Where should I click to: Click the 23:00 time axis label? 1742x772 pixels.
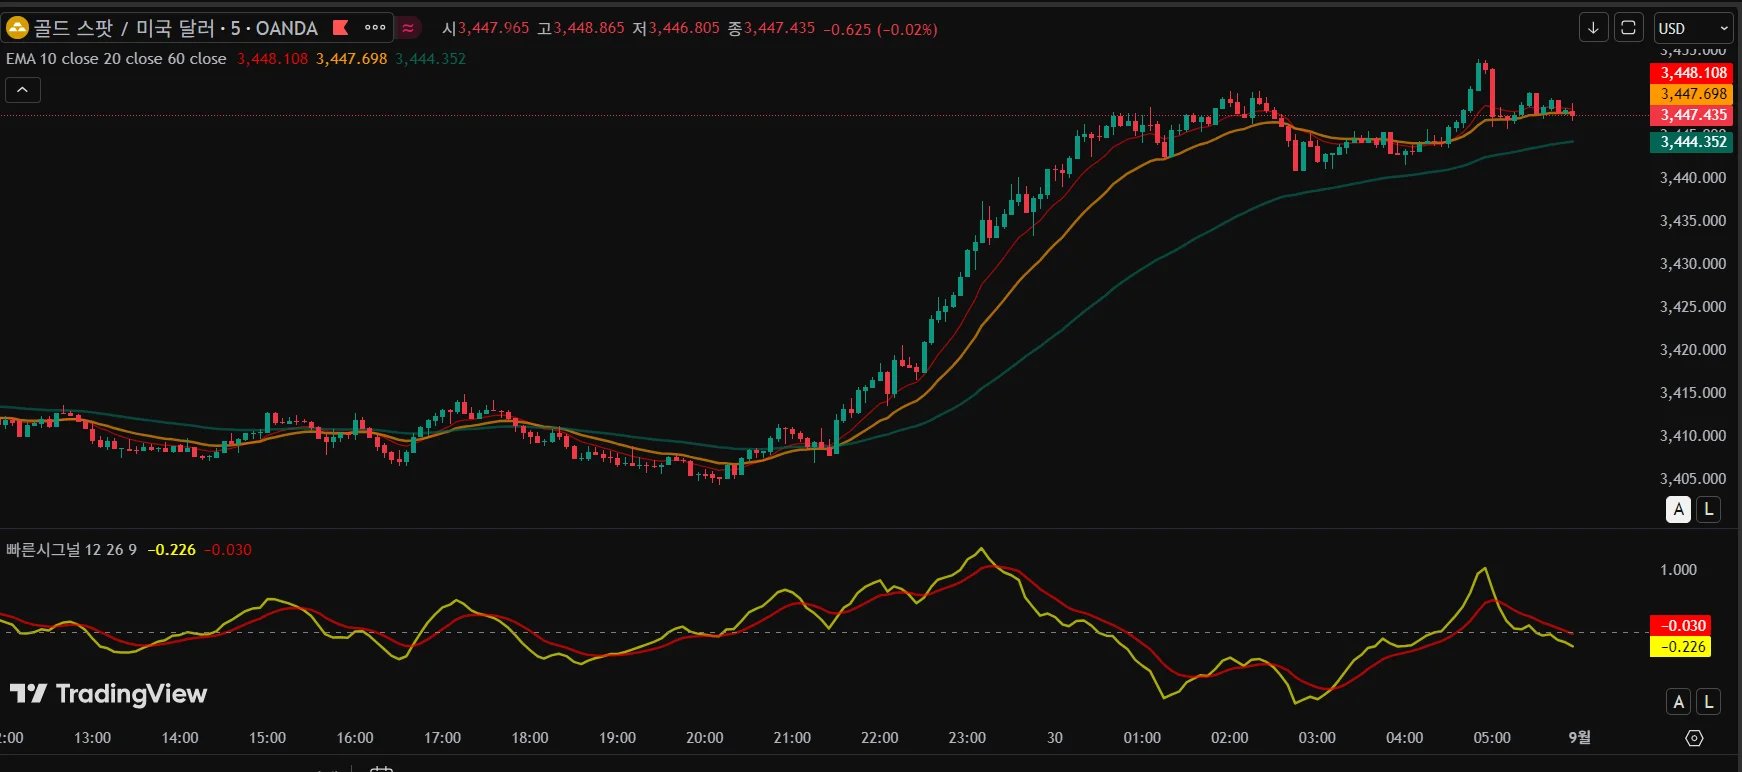tap(967, 738)
